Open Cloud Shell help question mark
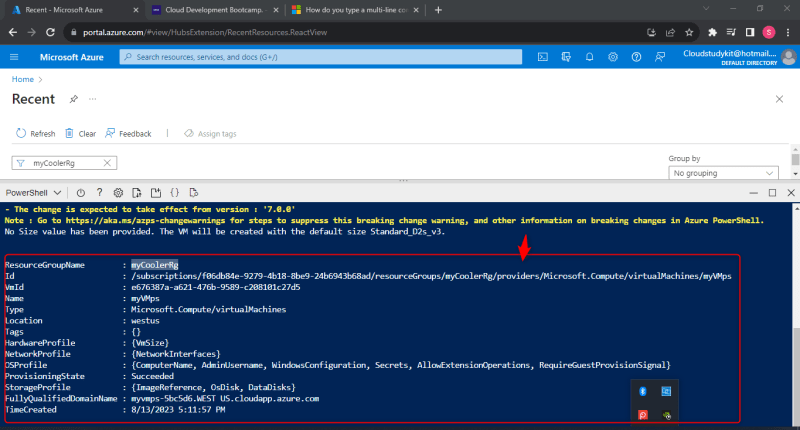Screen dimensions: 800x430 [99, 193]
